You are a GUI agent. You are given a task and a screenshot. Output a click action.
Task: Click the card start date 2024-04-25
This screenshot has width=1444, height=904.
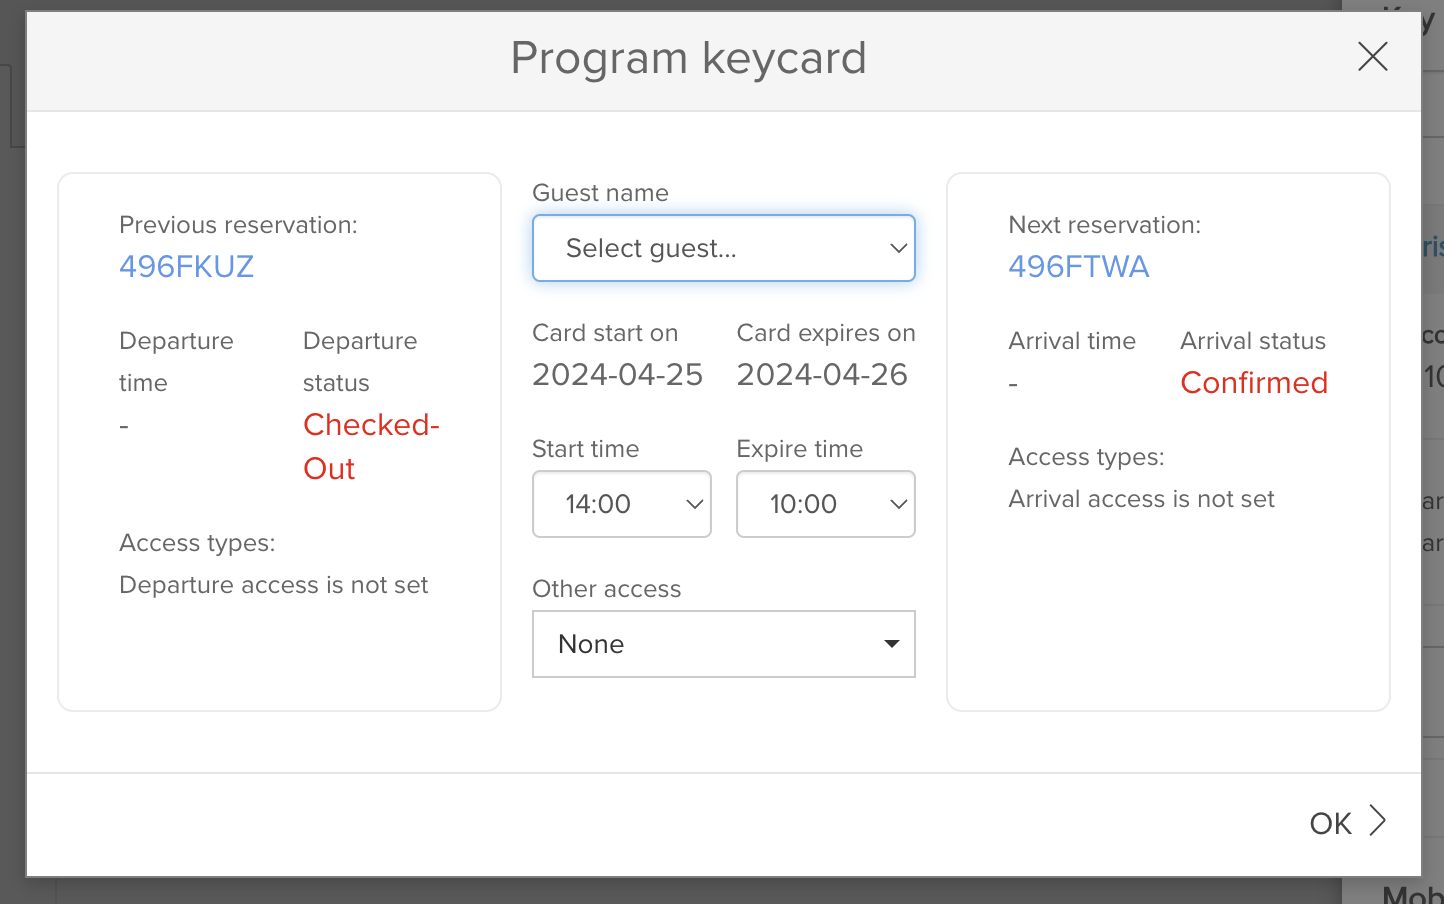(617, 374)
